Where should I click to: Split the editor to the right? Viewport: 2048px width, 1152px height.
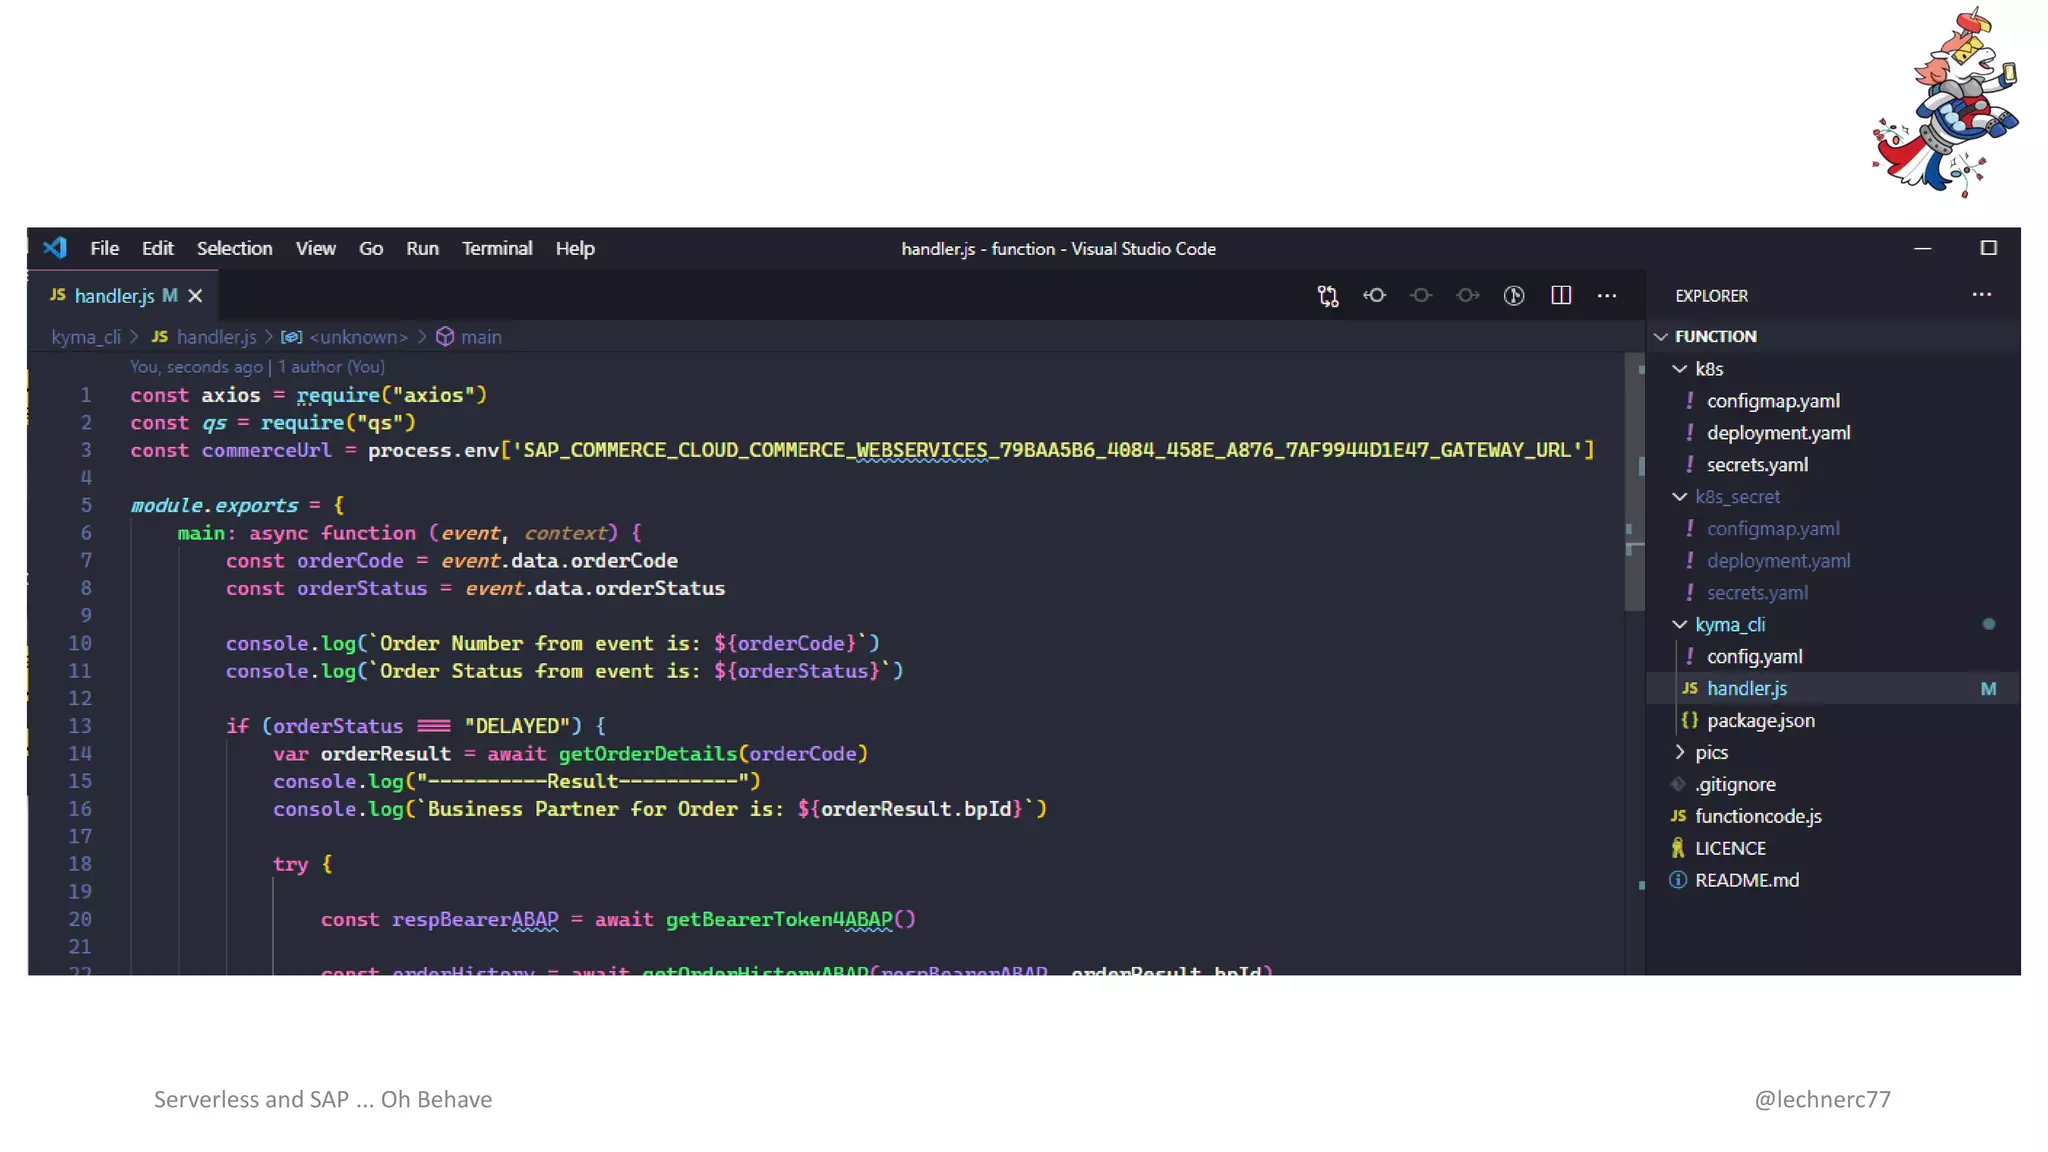[1561, 296]
